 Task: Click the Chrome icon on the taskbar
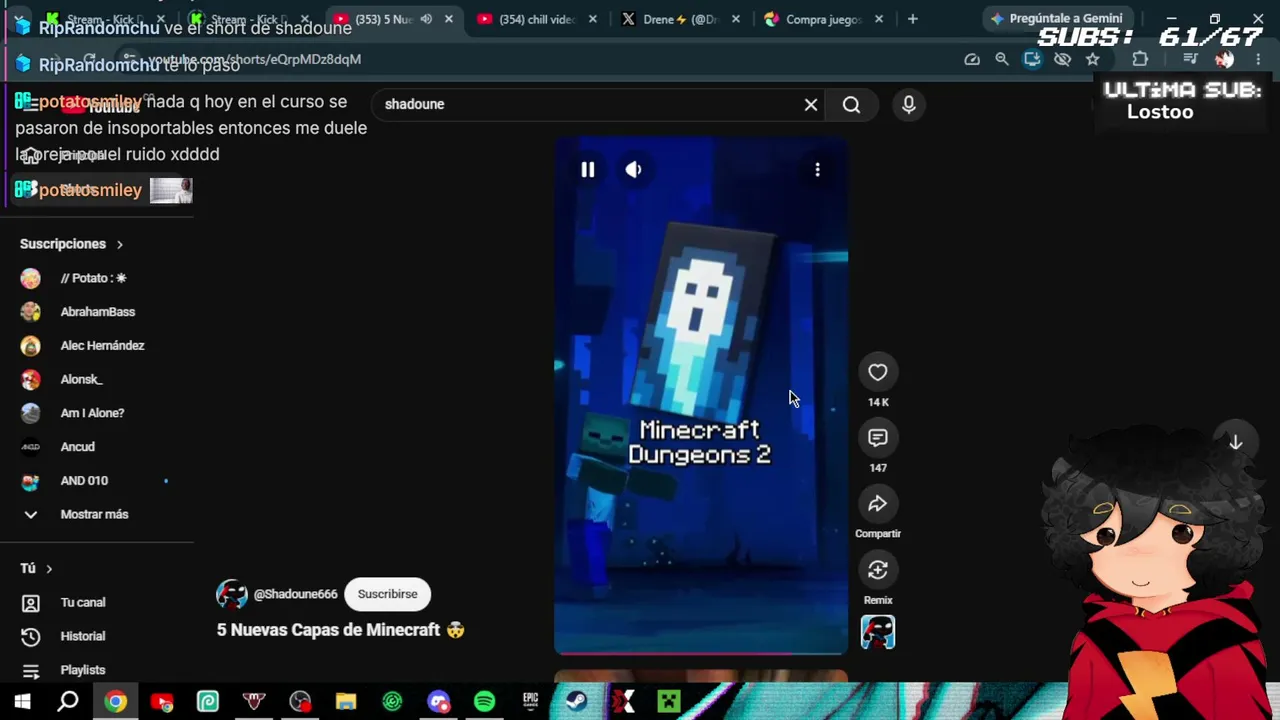(116, 702)
